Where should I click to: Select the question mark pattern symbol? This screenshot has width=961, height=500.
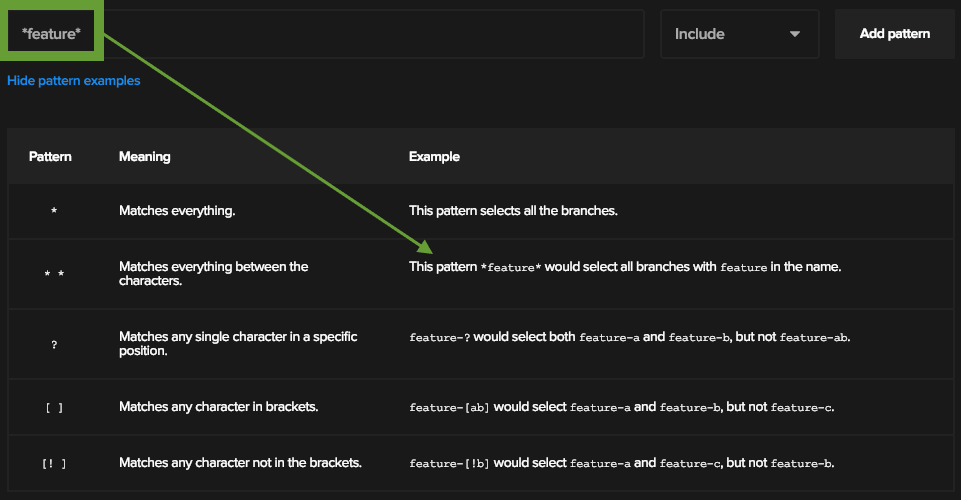[x=54, y=344]
